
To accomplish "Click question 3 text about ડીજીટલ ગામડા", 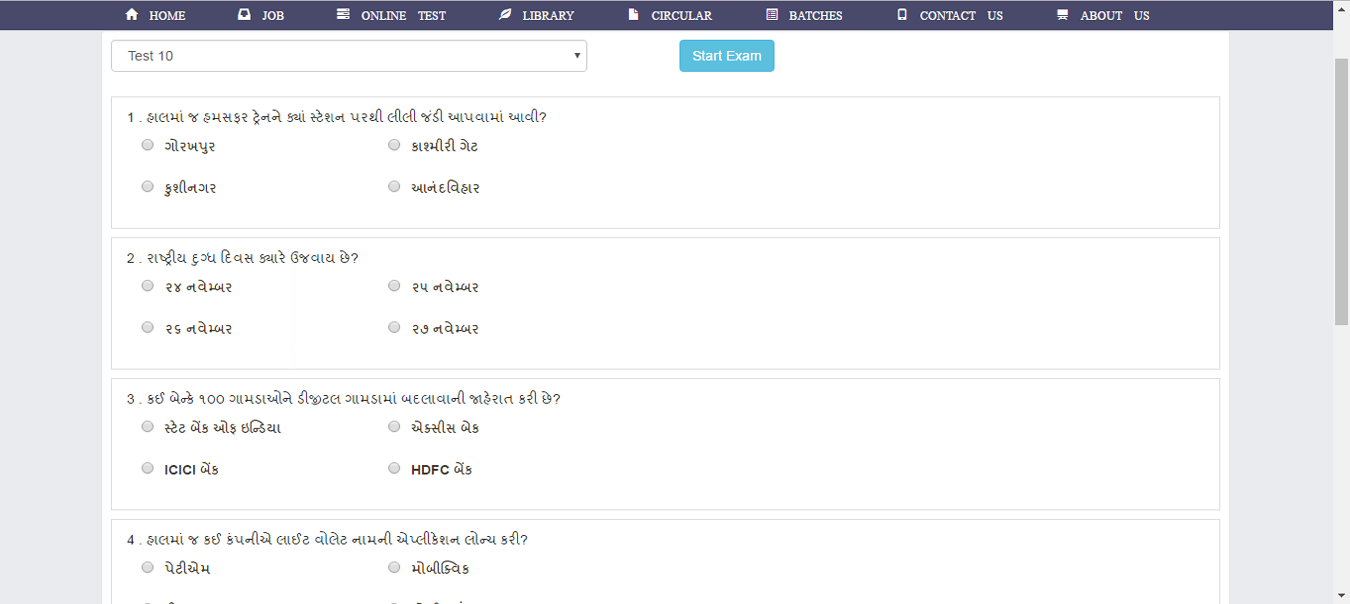I will click(x=344, y=399).
